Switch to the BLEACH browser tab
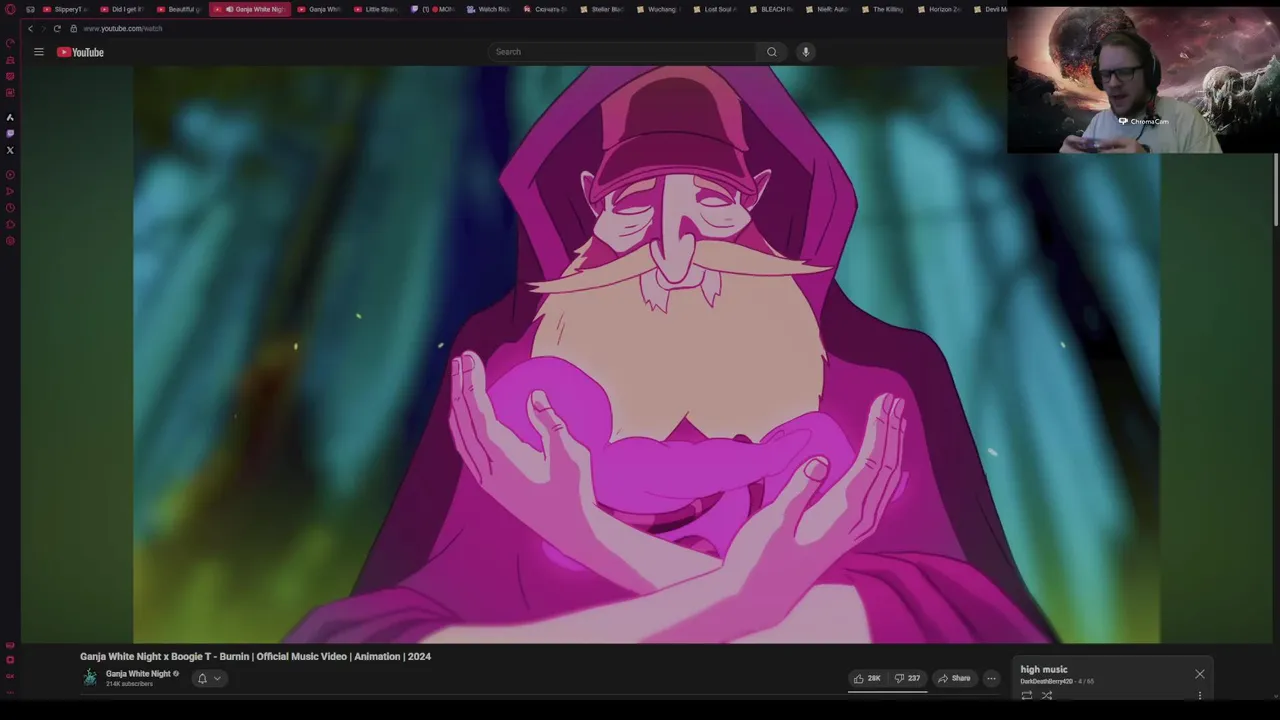1280x720 pixels. point(773,9)
